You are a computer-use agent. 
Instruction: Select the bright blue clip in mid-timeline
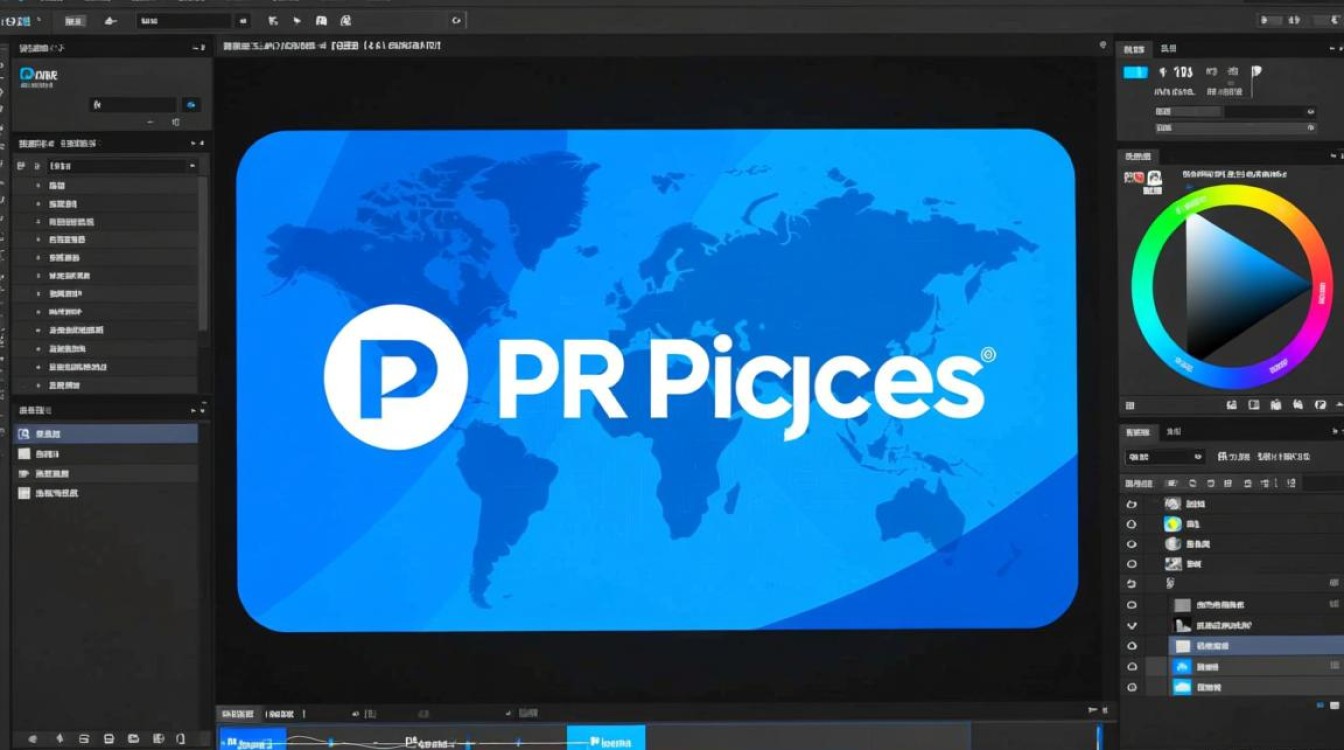[x=606, y=739]
